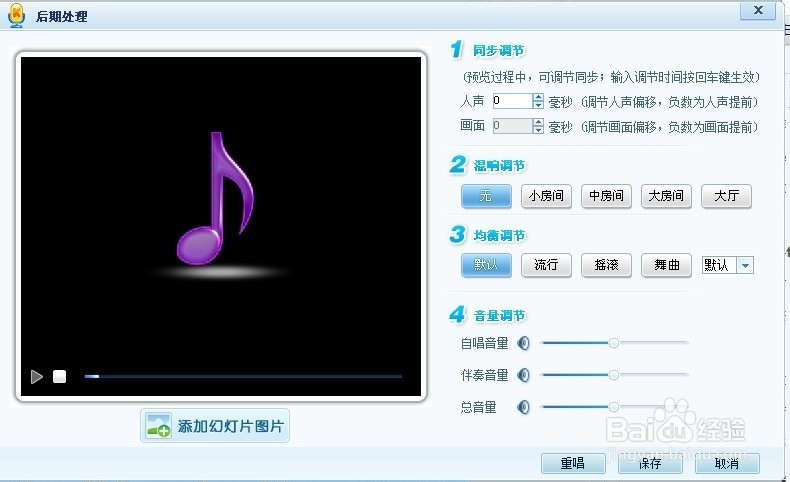Click the 添加幻灯片图片 button
Viewport: 790px width, 482px height.
[x=215, y=426]
